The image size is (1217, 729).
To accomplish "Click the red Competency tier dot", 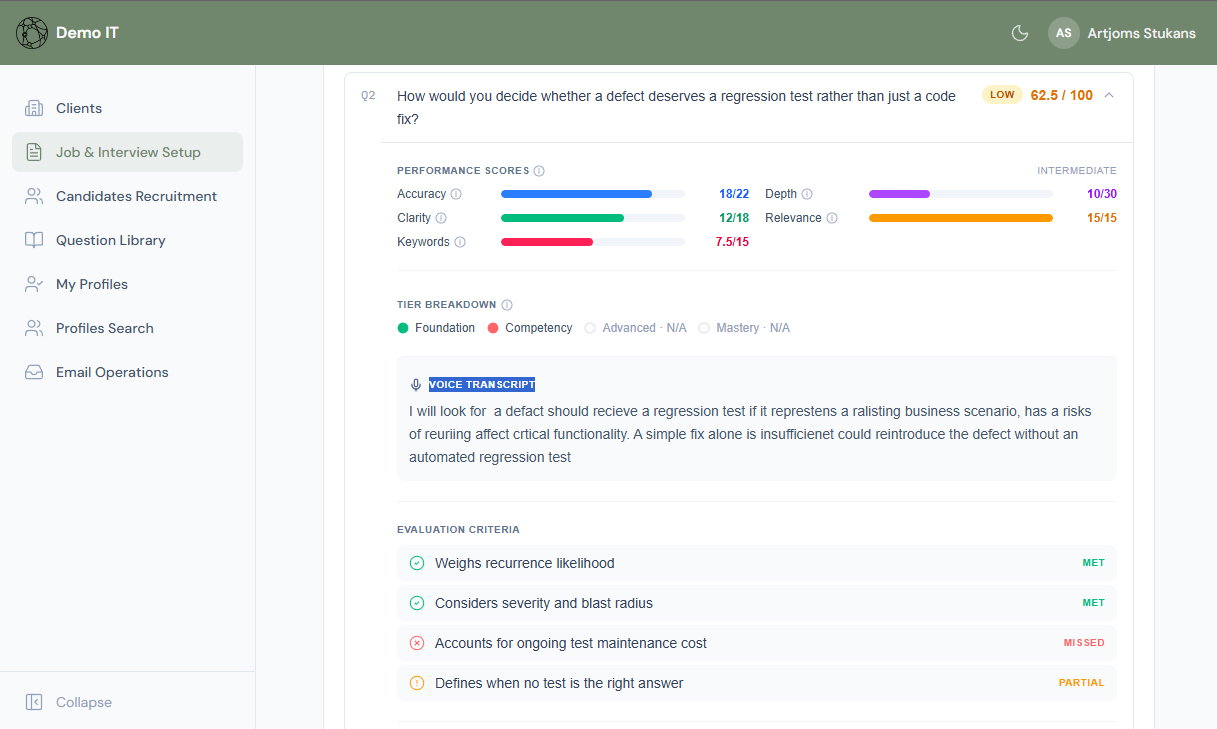I will (x=493, y=328).
